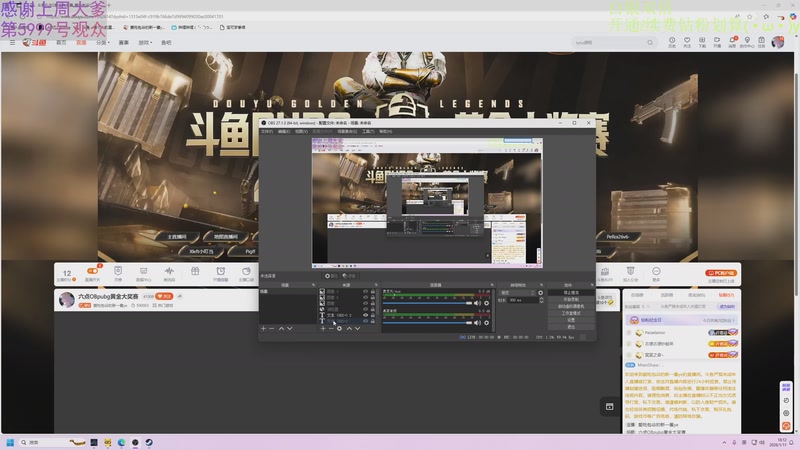
Task: Open the data center monitor icon in streamer toolbar
Action: point(143,273)
